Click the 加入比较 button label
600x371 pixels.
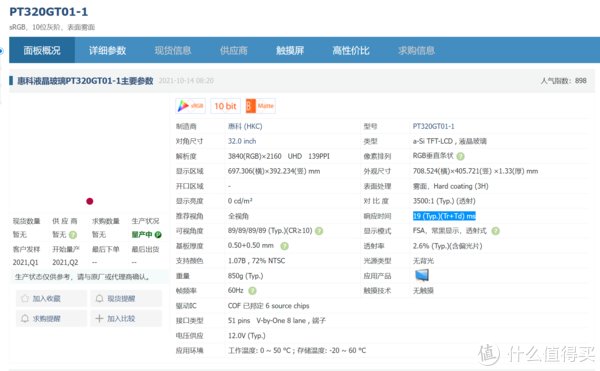[121, 318]
